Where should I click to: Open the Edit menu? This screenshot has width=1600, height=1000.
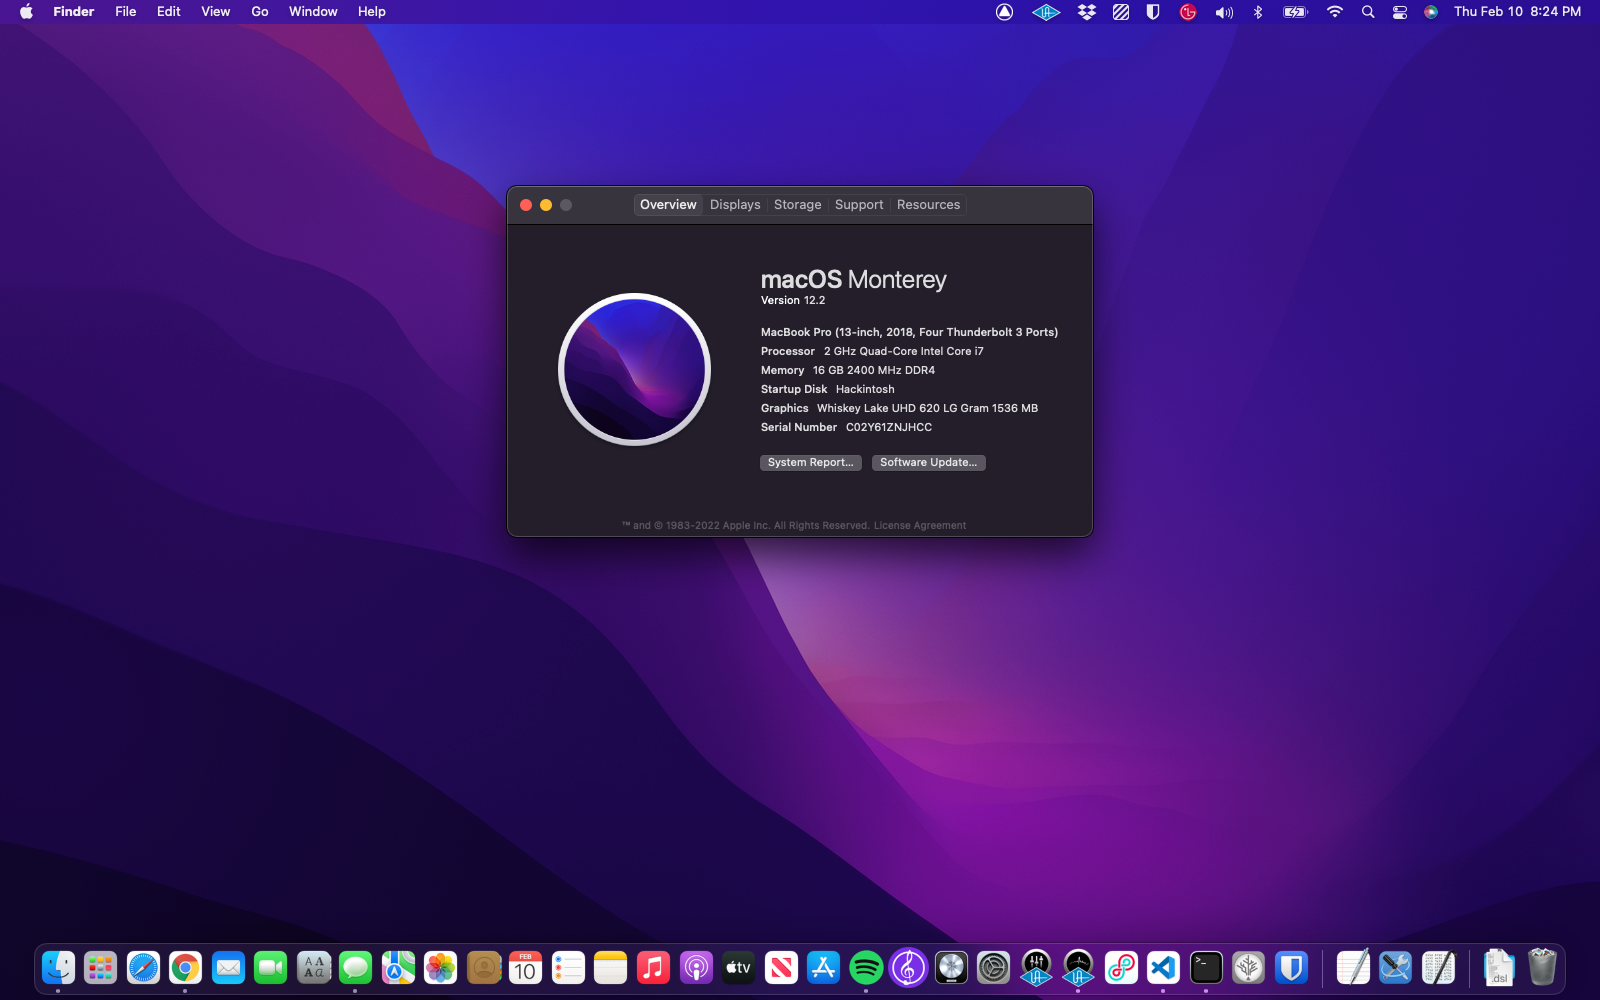click(x=168, y=12)
